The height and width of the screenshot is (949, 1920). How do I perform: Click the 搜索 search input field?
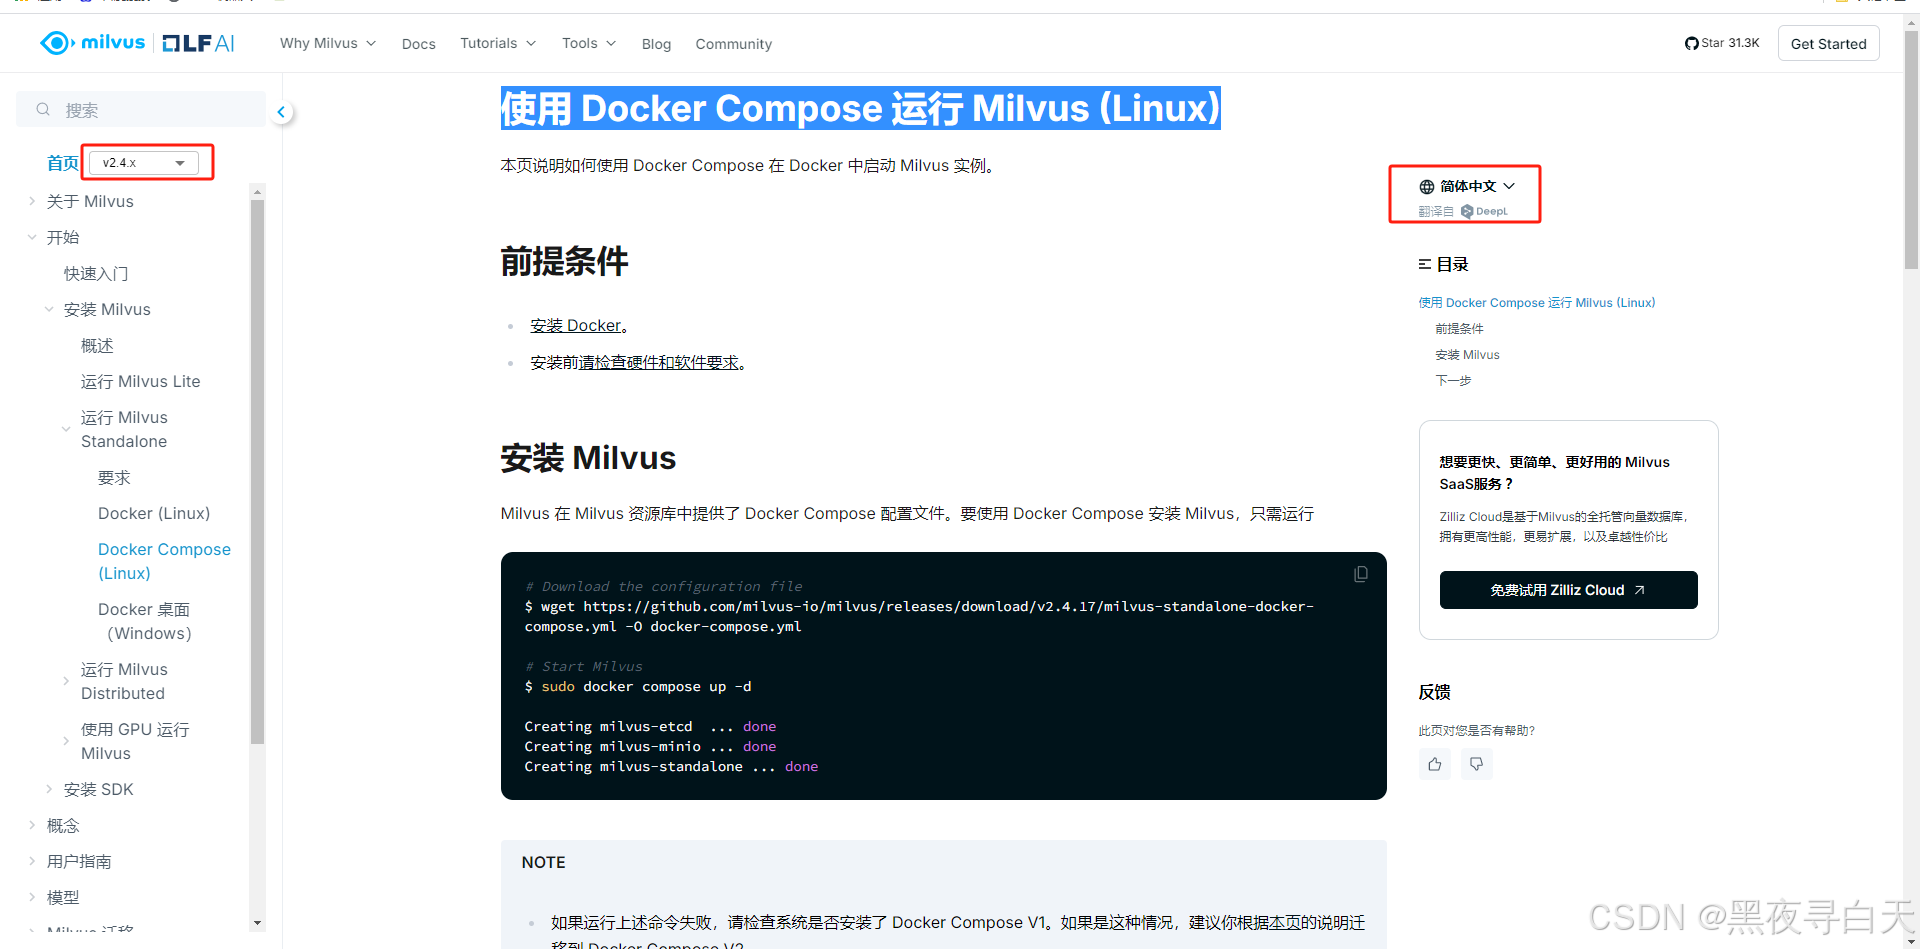pos(140,108)
